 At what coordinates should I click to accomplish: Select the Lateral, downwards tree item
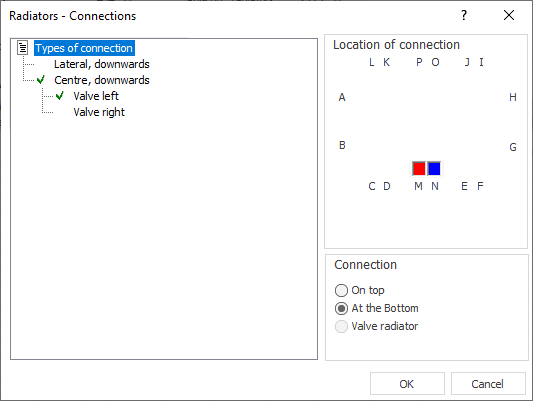pyautogui.click(x=102, y=64)
